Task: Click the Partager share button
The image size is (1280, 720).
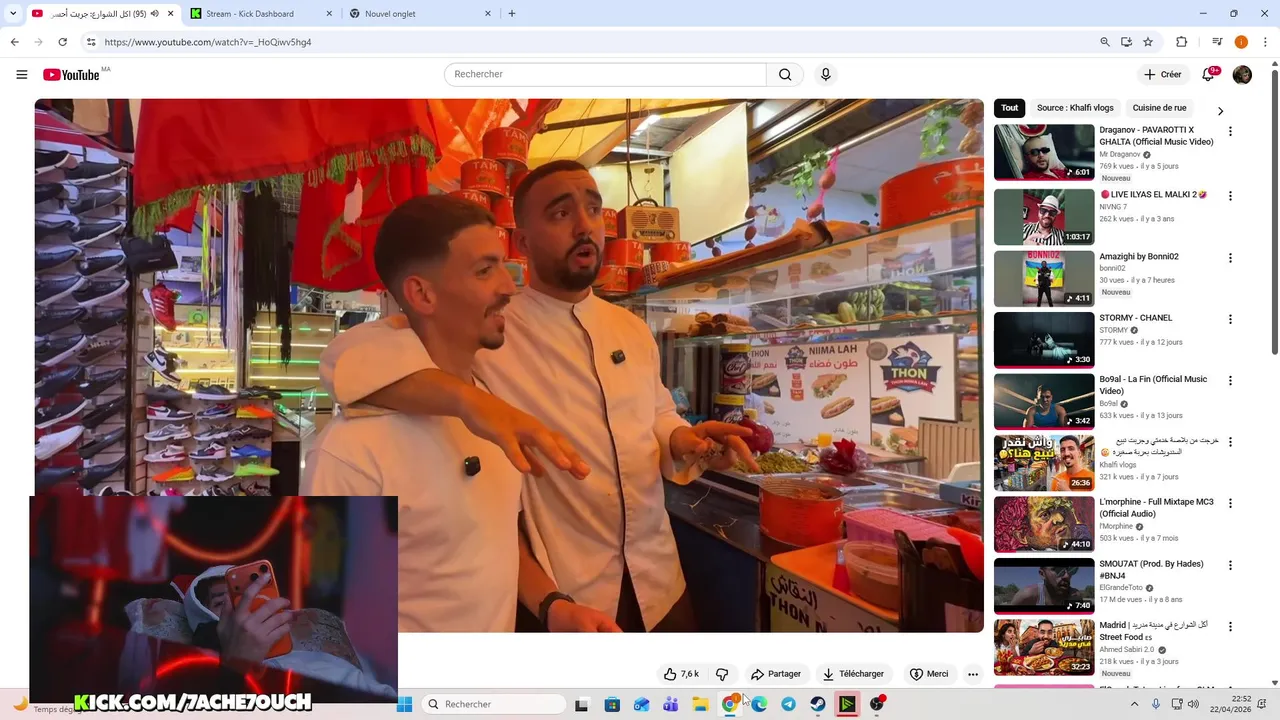Action: tap(776, 674)
